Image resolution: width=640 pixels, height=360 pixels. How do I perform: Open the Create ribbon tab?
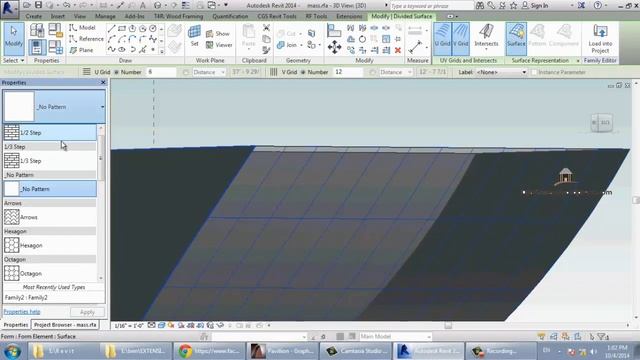(33, 16)
